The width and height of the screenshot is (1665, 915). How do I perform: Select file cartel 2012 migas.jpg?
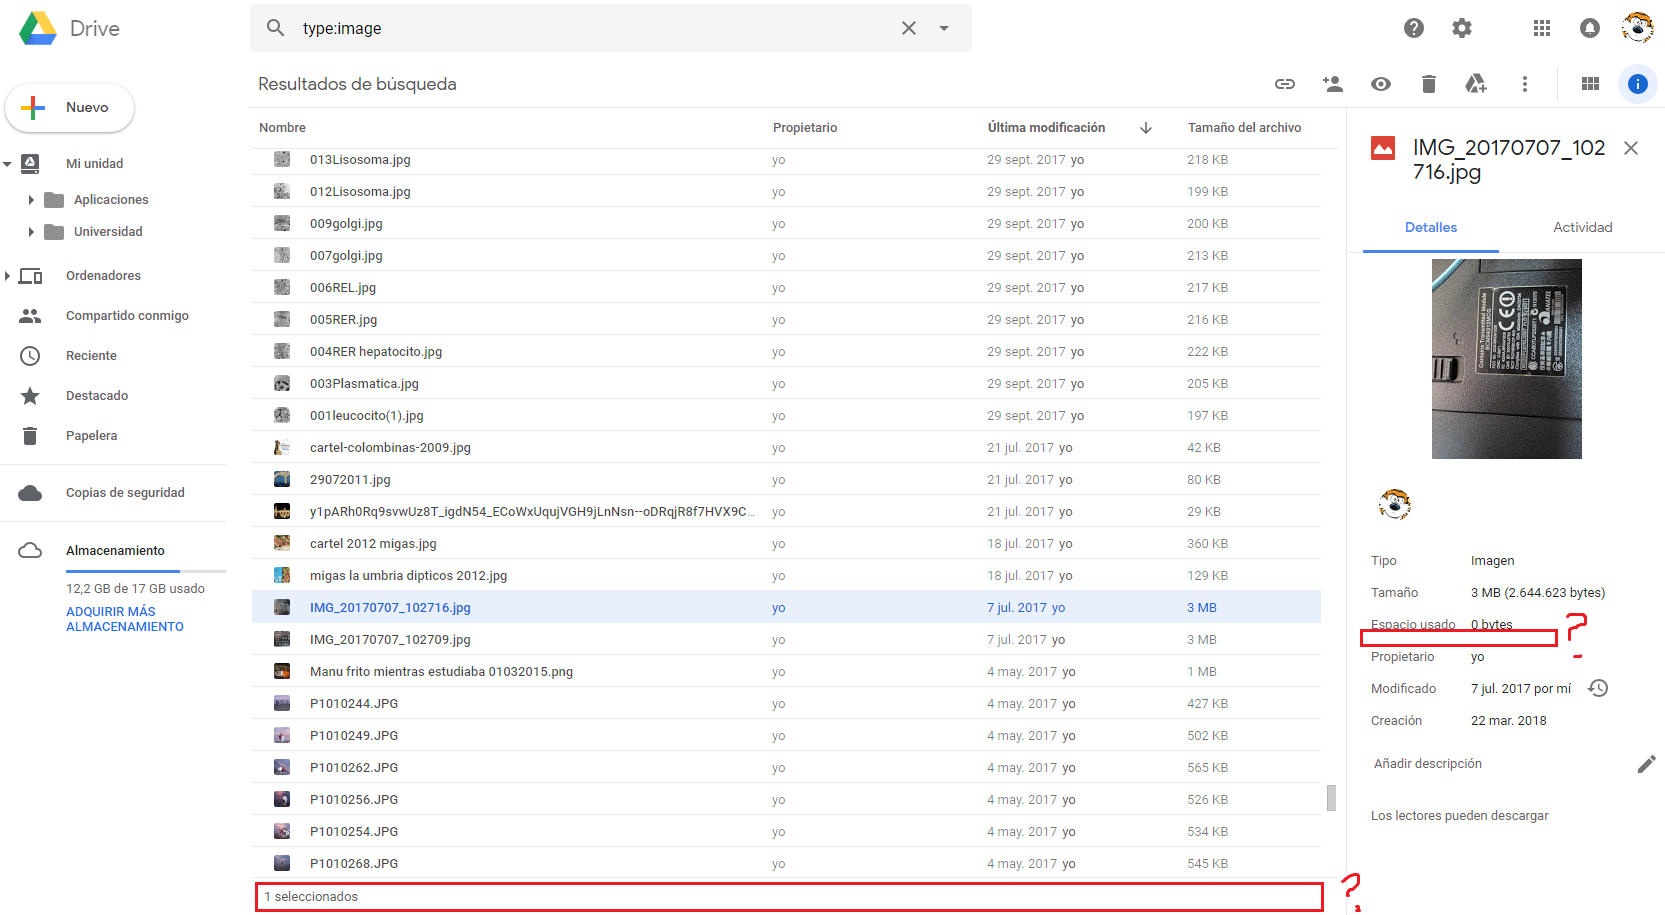(786, 544)
